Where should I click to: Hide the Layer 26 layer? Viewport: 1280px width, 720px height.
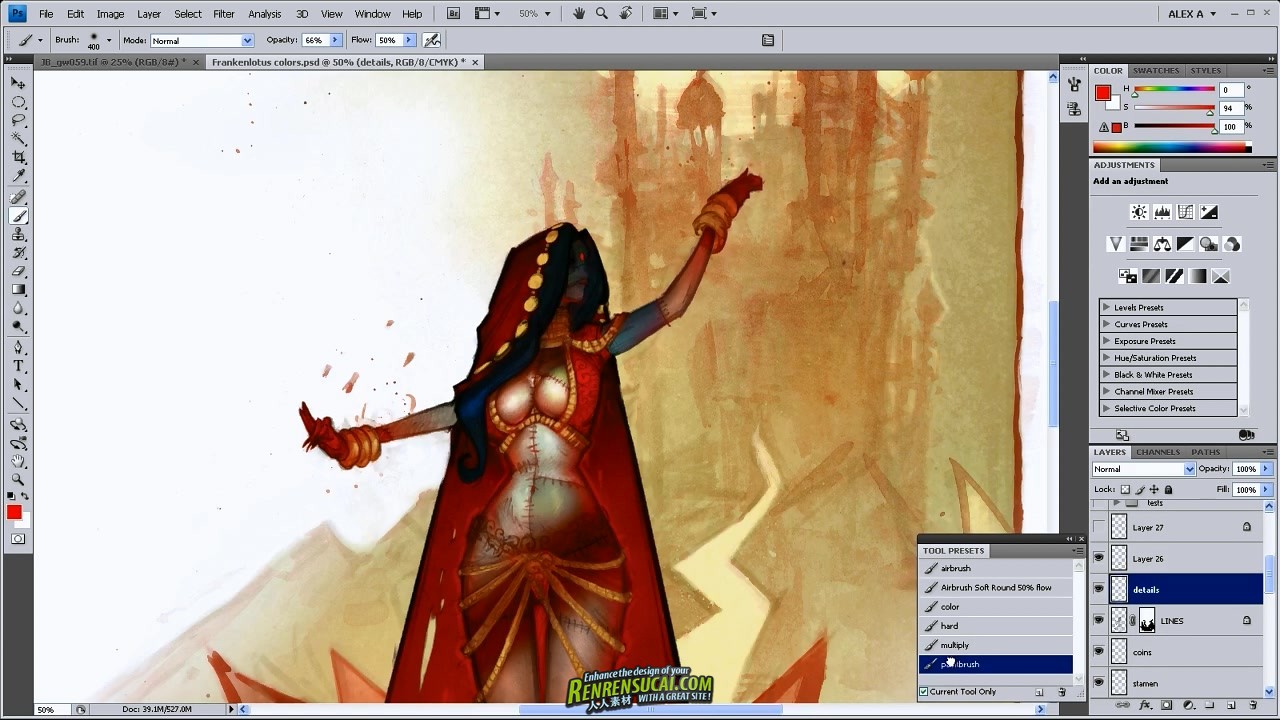[x=1099, y=558]
